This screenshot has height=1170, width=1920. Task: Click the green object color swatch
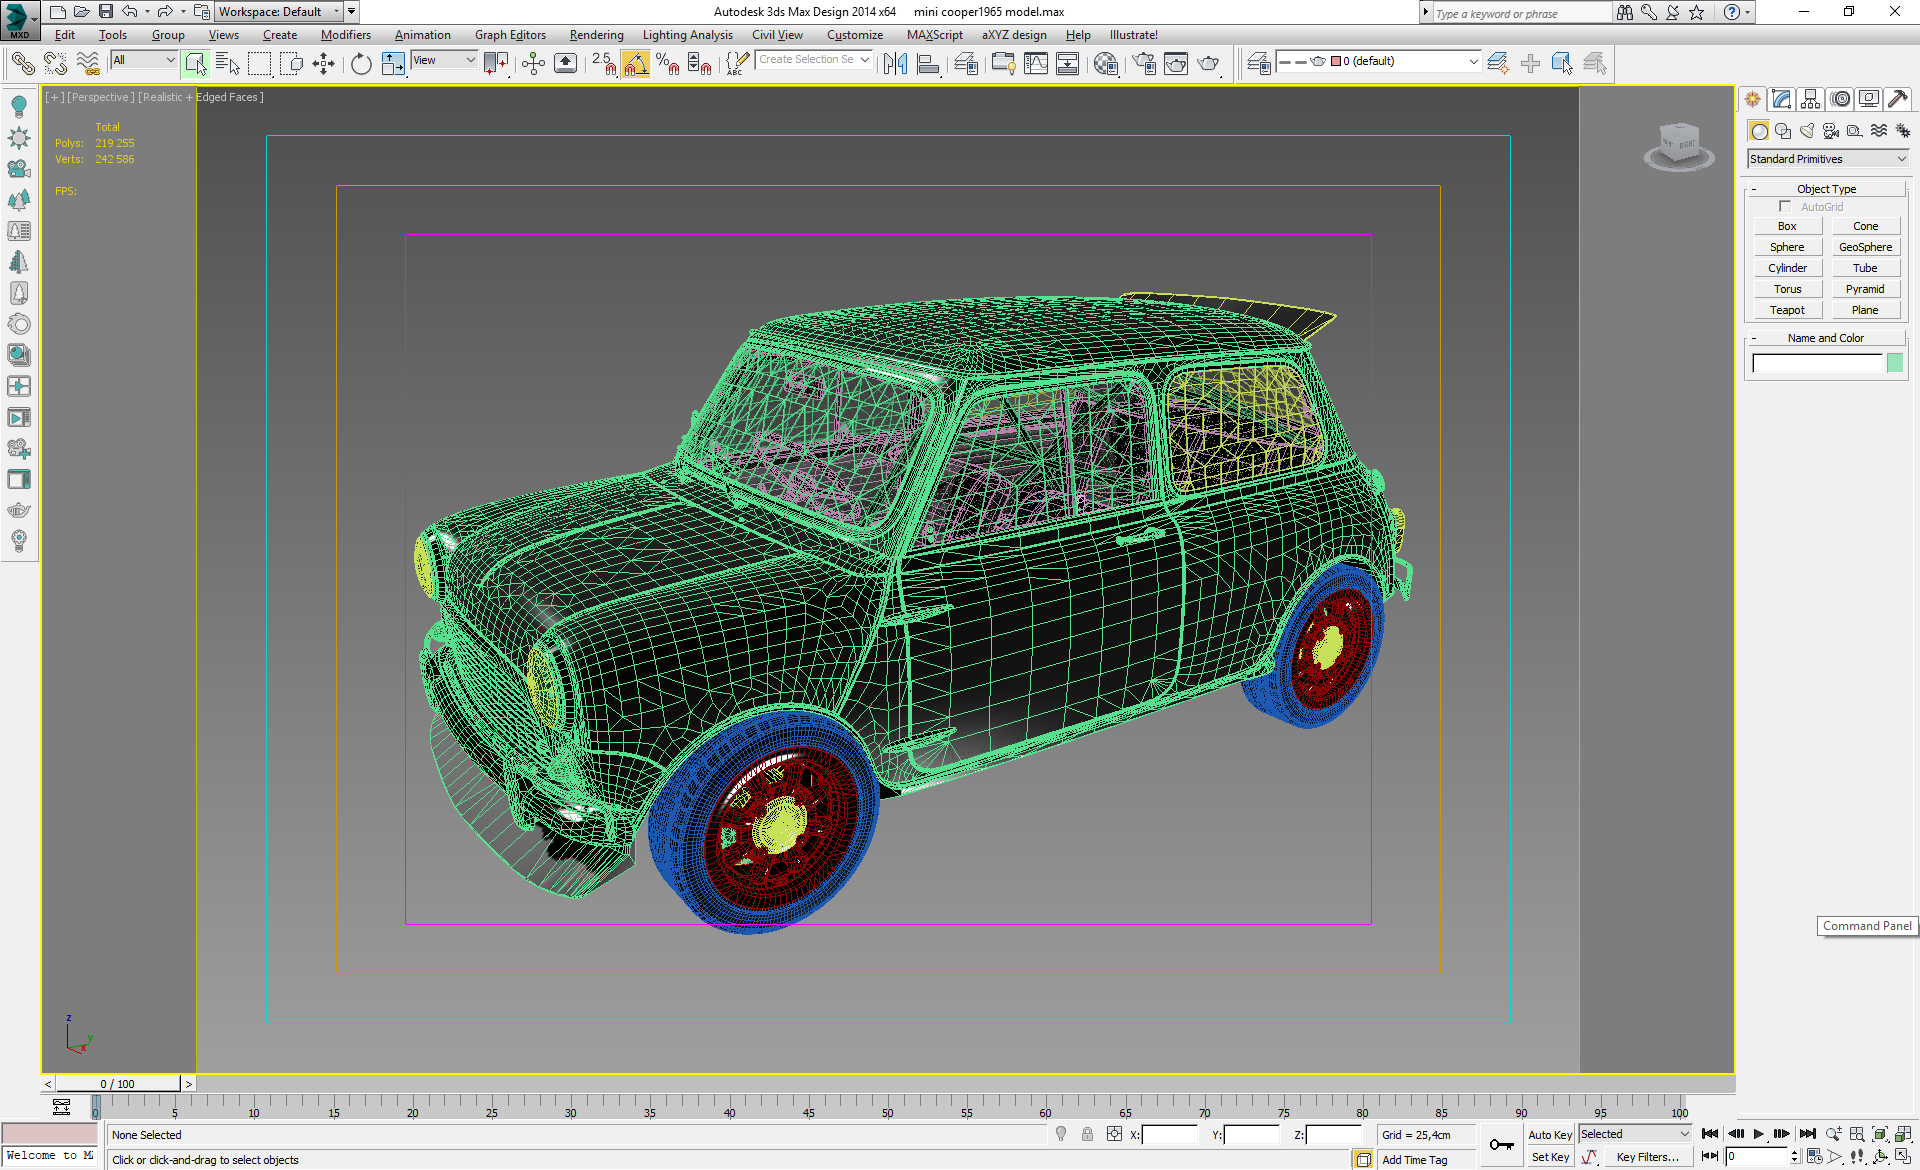pyautogui.click(x=1895, y=363)
